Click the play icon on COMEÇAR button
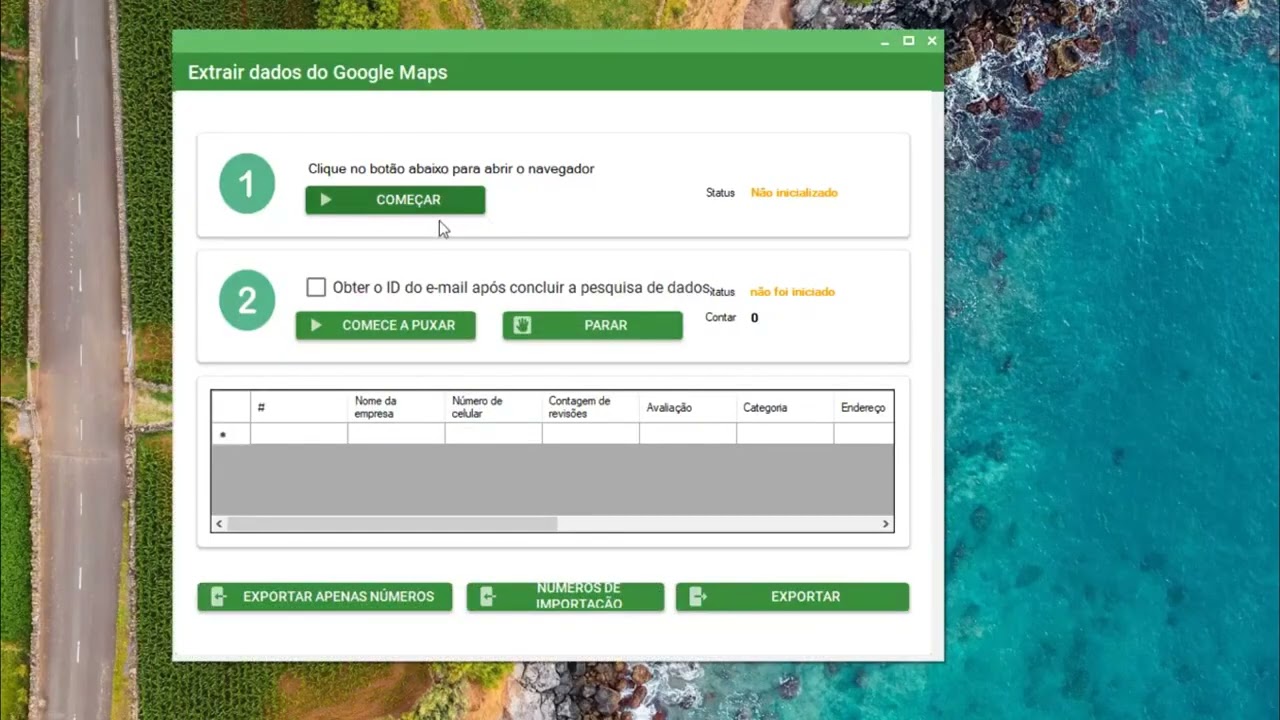The height and width of the screenshot is (720, 1280). pyautogui.click(x=325, y=200)
